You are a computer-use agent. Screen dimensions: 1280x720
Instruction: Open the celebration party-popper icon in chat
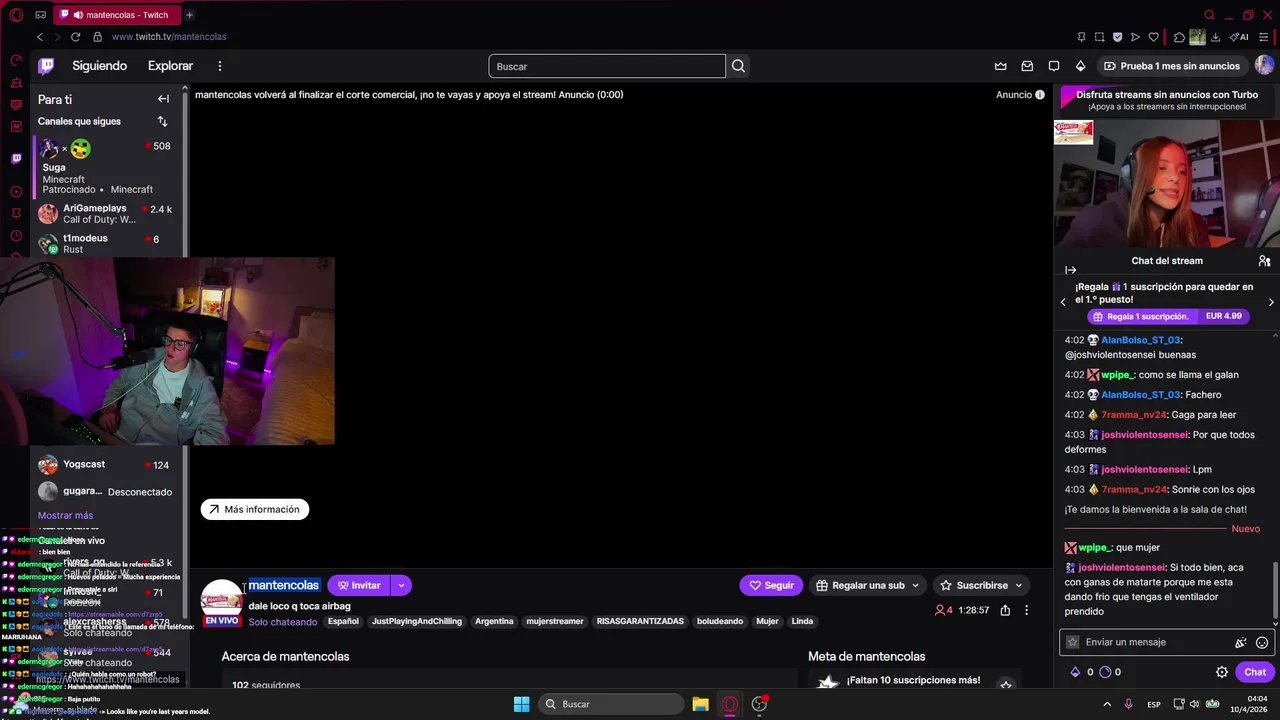(1240, 643)
